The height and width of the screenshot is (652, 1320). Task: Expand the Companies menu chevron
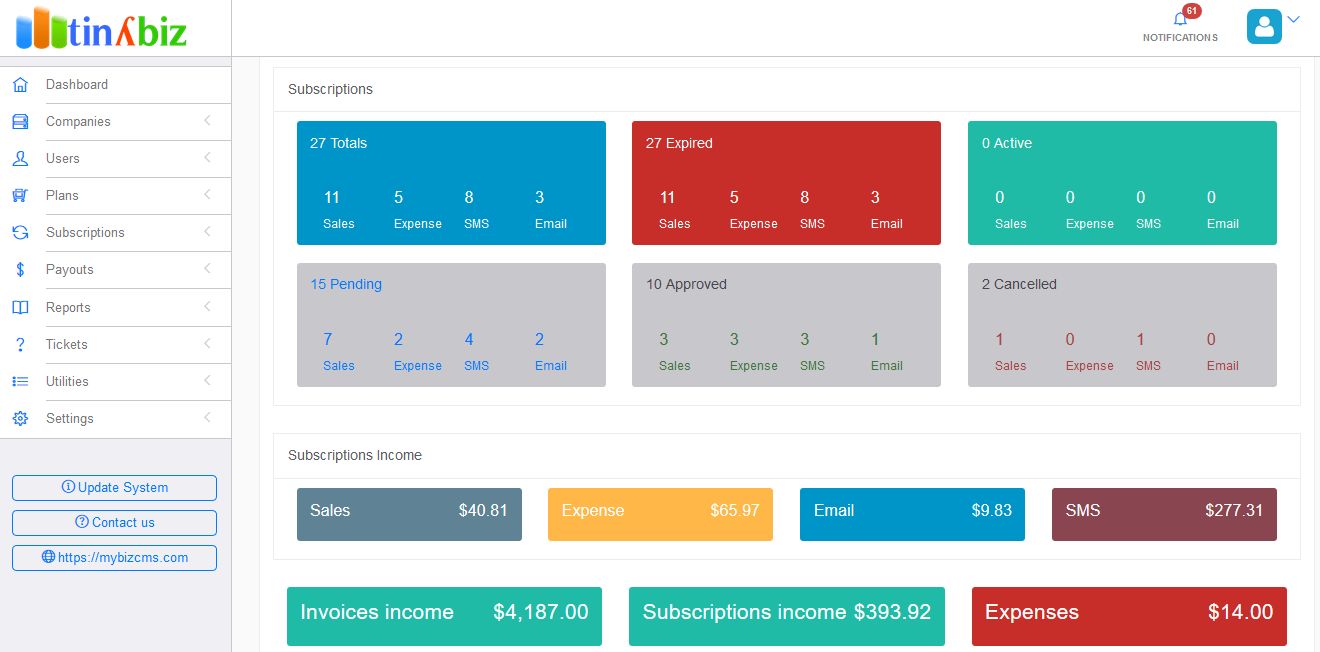207,121
